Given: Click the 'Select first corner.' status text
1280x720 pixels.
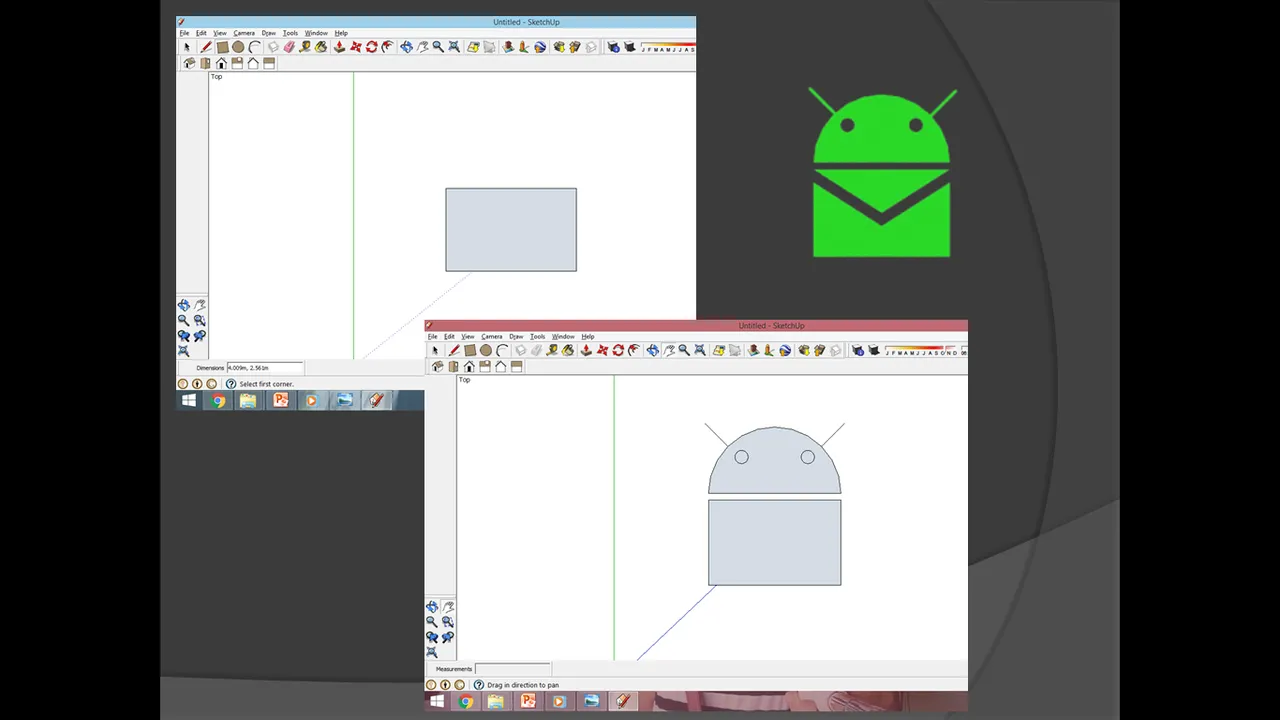Looking at the screenshot, I should [x=267, y=384].
